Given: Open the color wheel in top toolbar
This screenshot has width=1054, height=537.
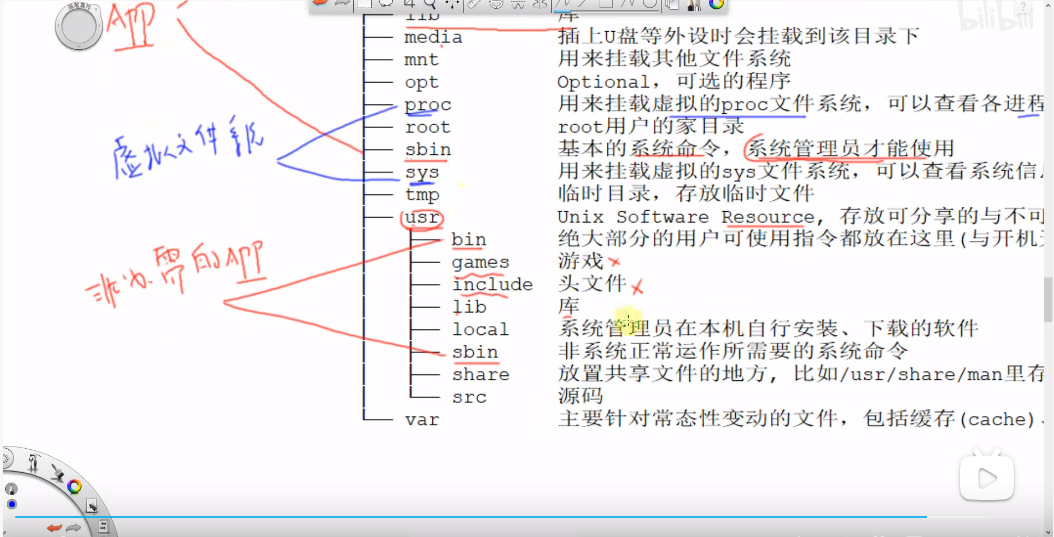Looking at the screenshot, I should (x=716, y=4).
